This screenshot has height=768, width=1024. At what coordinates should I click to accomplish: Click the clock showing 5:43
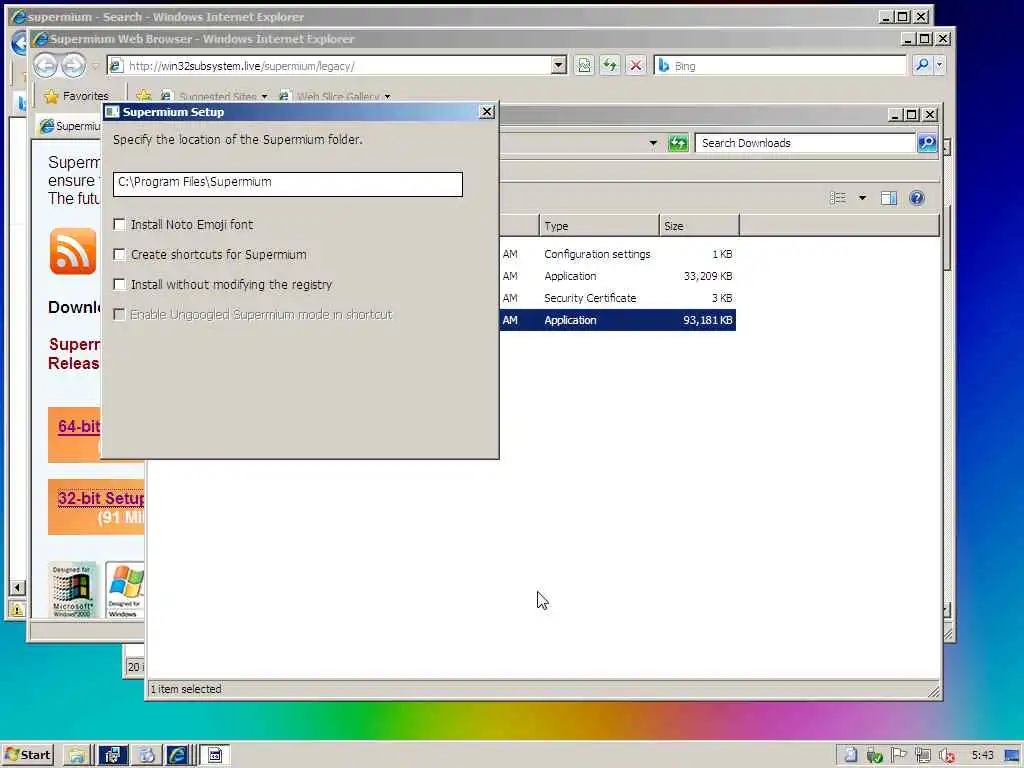pyautogui.click(x=982, y=755)
